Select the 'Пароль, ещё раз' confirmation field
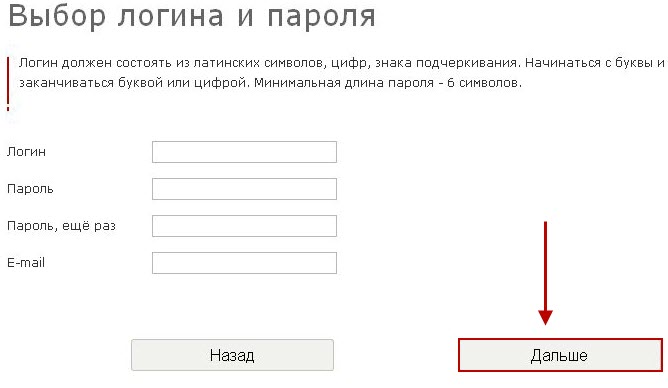668x388 pixels. click(x=244, y=226)
